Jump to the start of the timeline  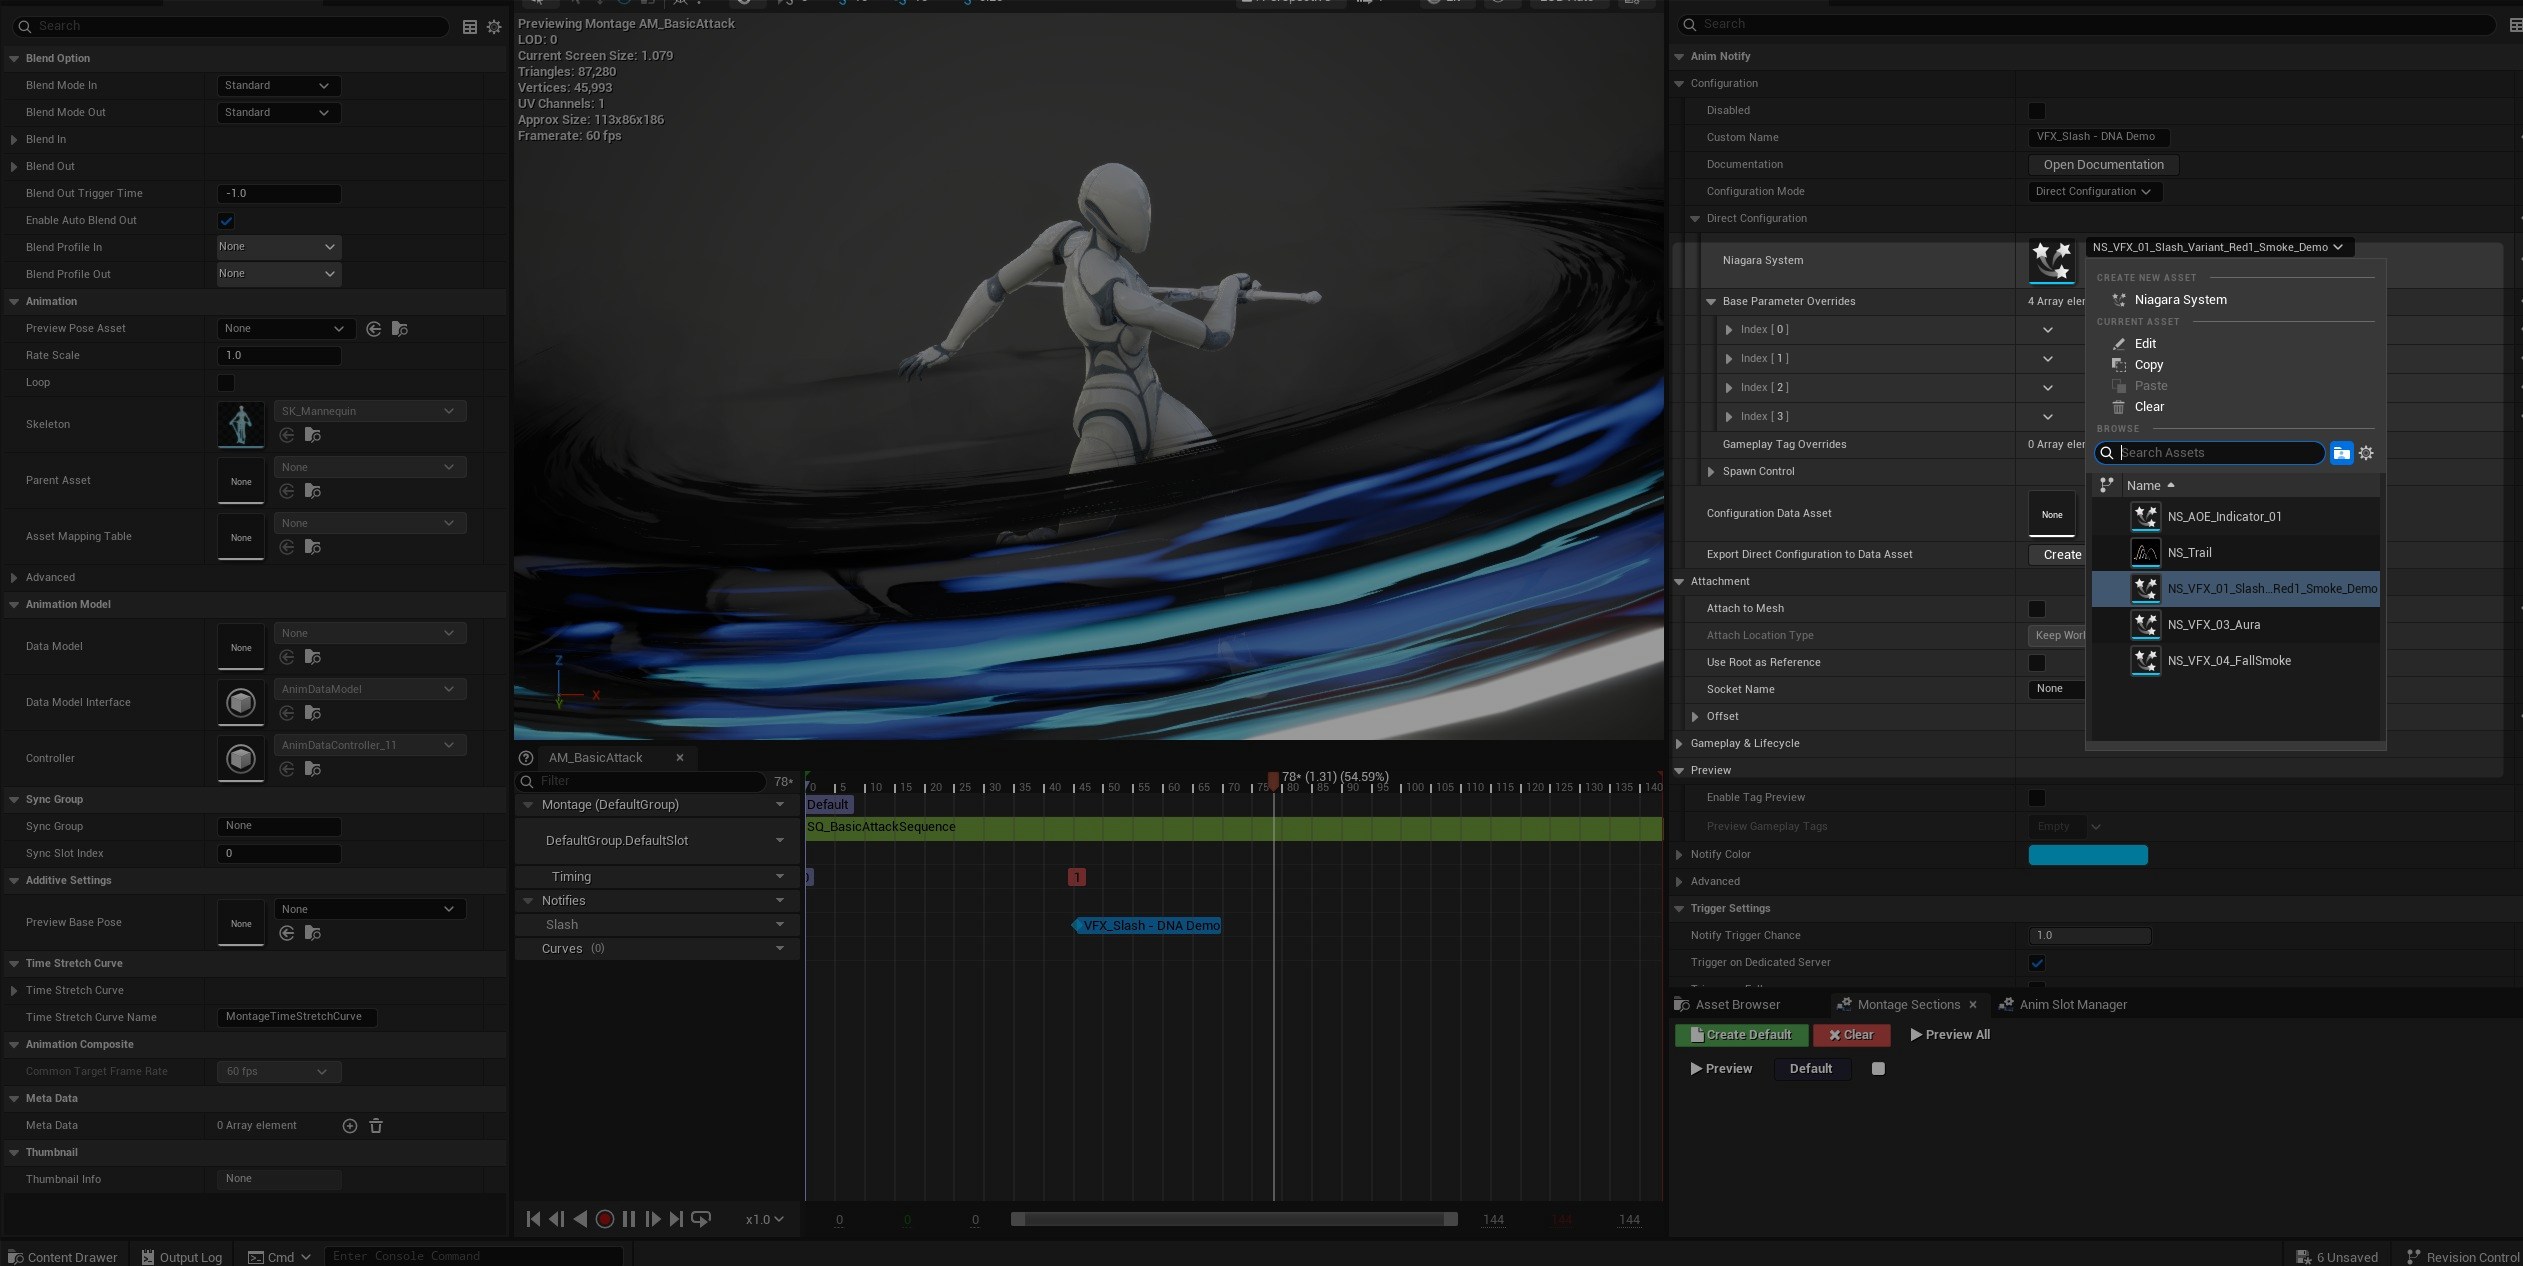tap(533, 1219)
